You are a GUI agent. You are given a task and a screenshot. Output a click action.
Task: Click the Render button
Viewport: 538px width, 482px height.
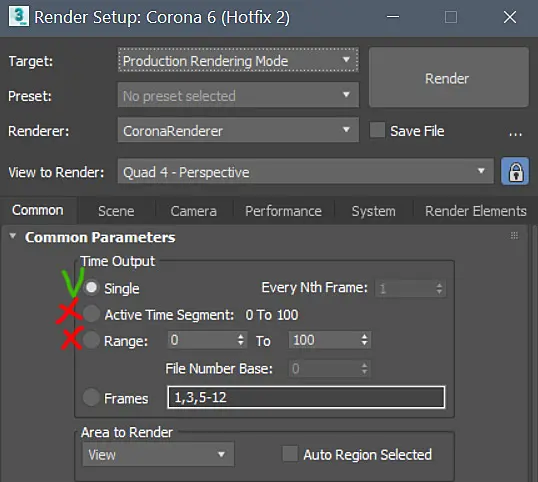448,78
